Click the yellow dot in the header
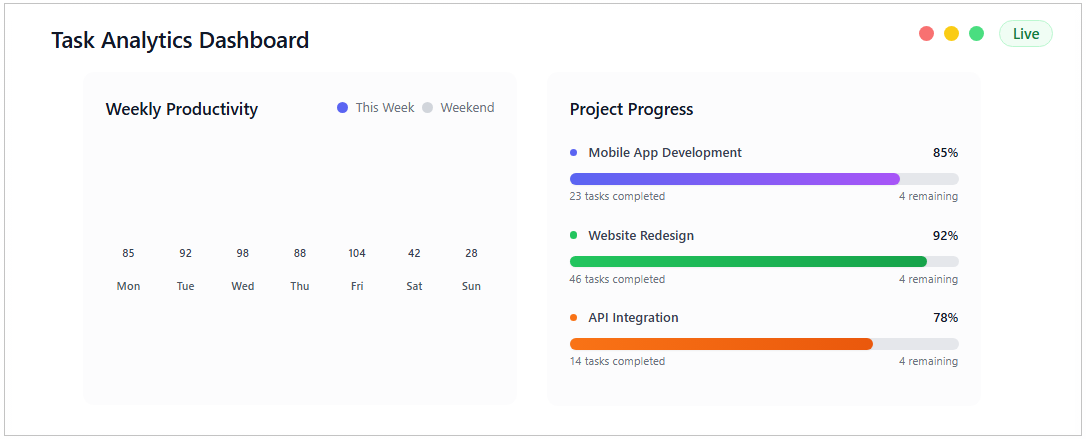This screenshot has width=1086, height=439. pyautogui.click(x=951, y=34)
